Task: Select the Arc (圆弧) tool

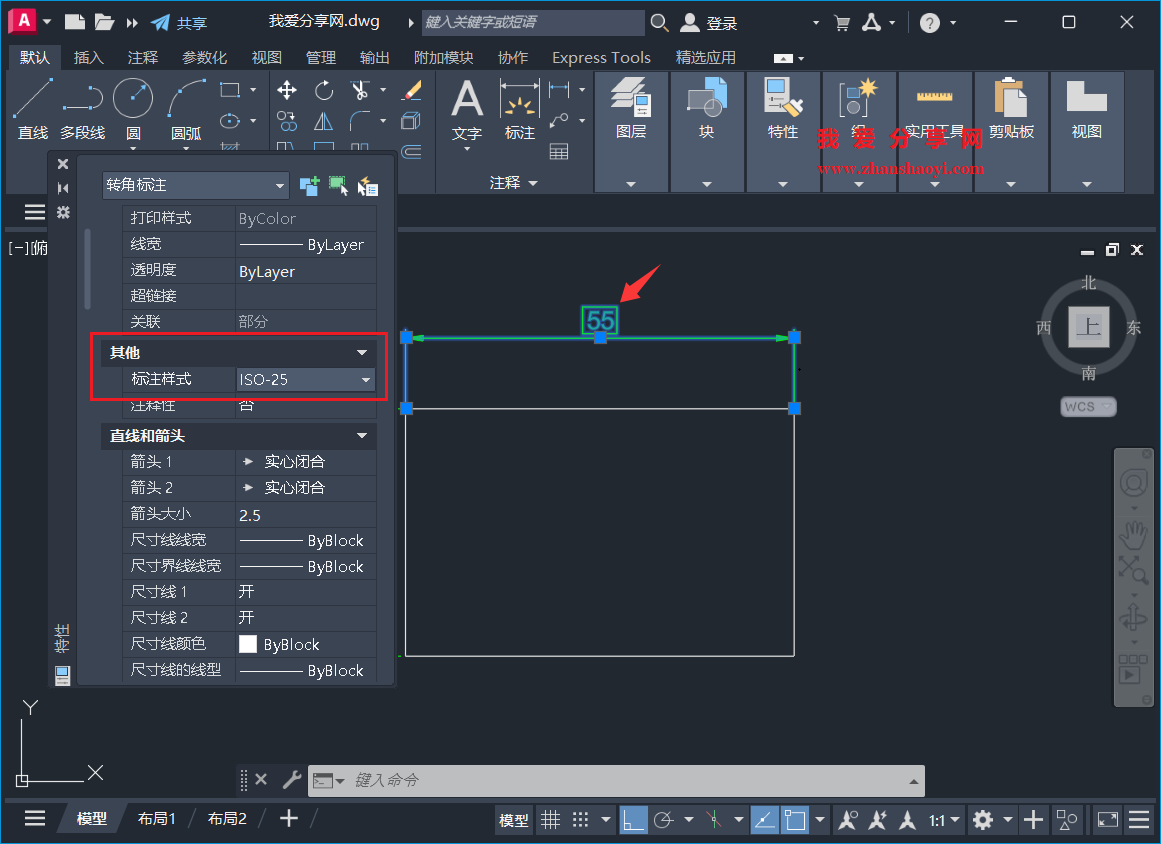Action: (x=186, y=108)
